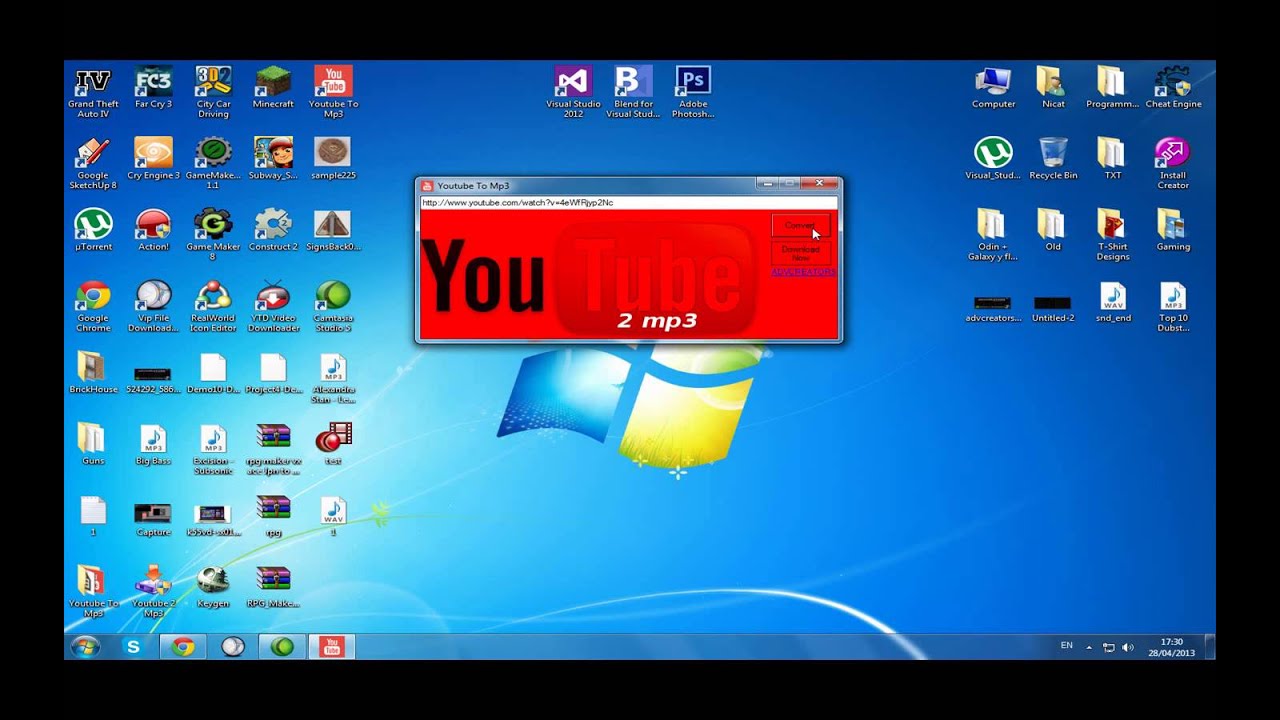Screen dimensions: 1280x720
Task: Switch to Chrome in the taskbar
Action: pyautogui.click(x=183, y=647)
